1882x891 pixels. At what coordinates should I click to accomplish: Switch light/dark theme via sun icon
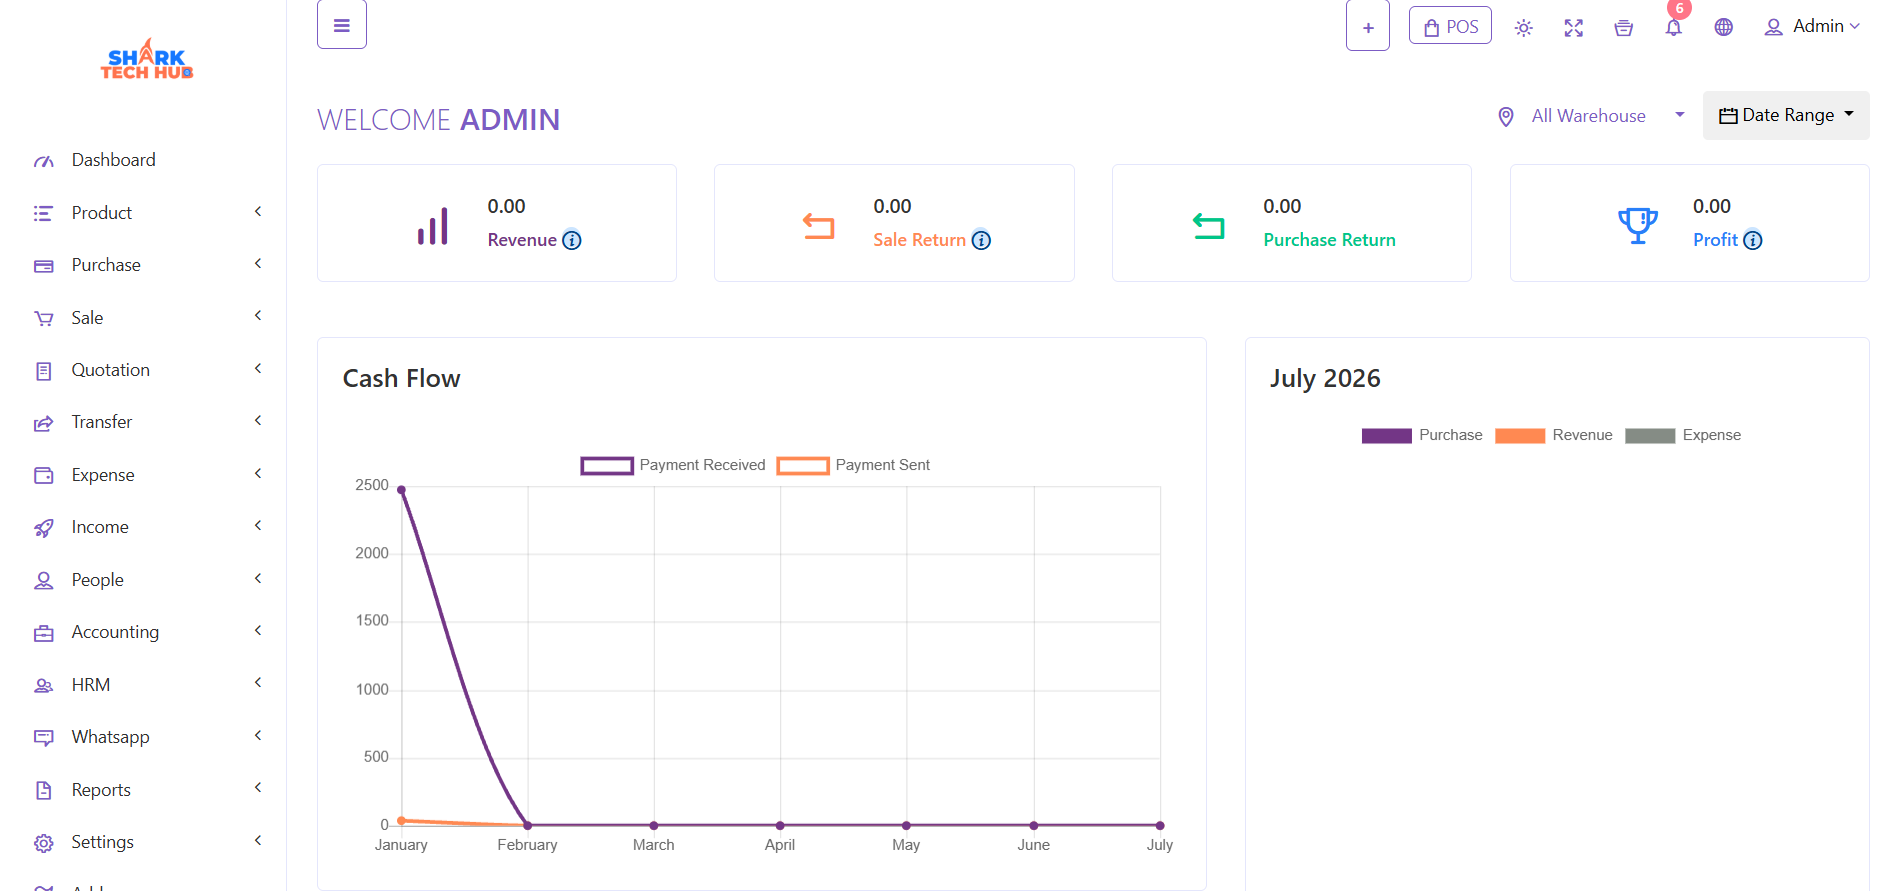tap(1523, 28)
